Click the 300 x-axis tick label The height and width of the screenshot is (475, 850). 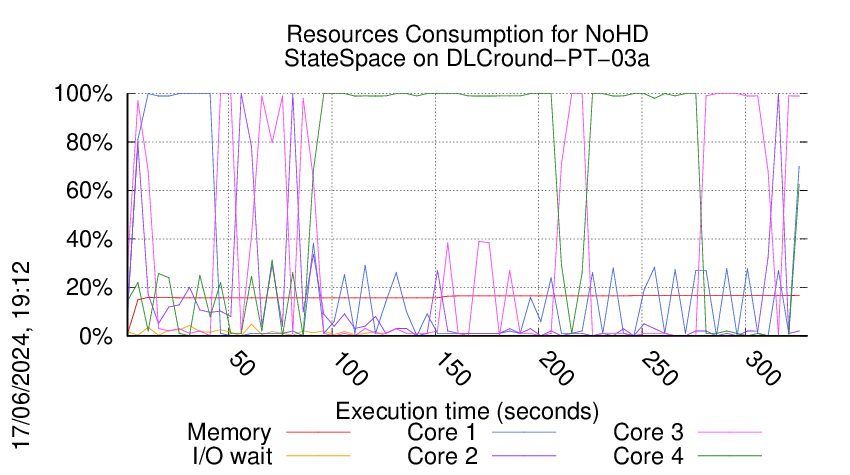pyautogui.click(x=763, y=369)
